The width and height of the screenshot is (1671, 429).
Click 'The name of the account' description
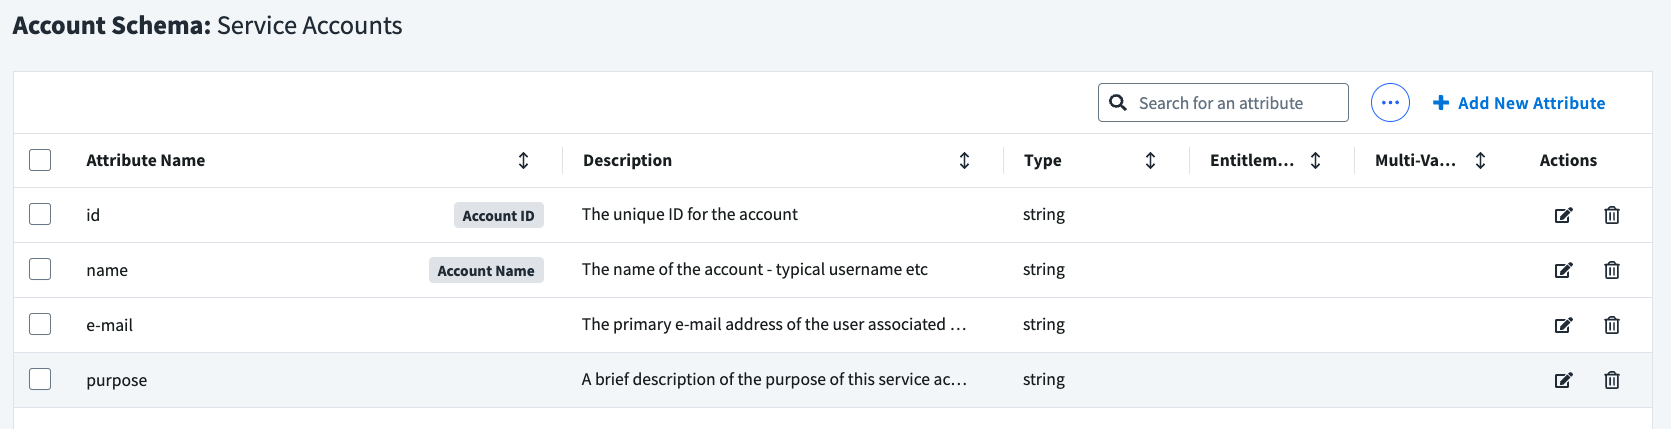pyautogui.click(x=755, y=269)
